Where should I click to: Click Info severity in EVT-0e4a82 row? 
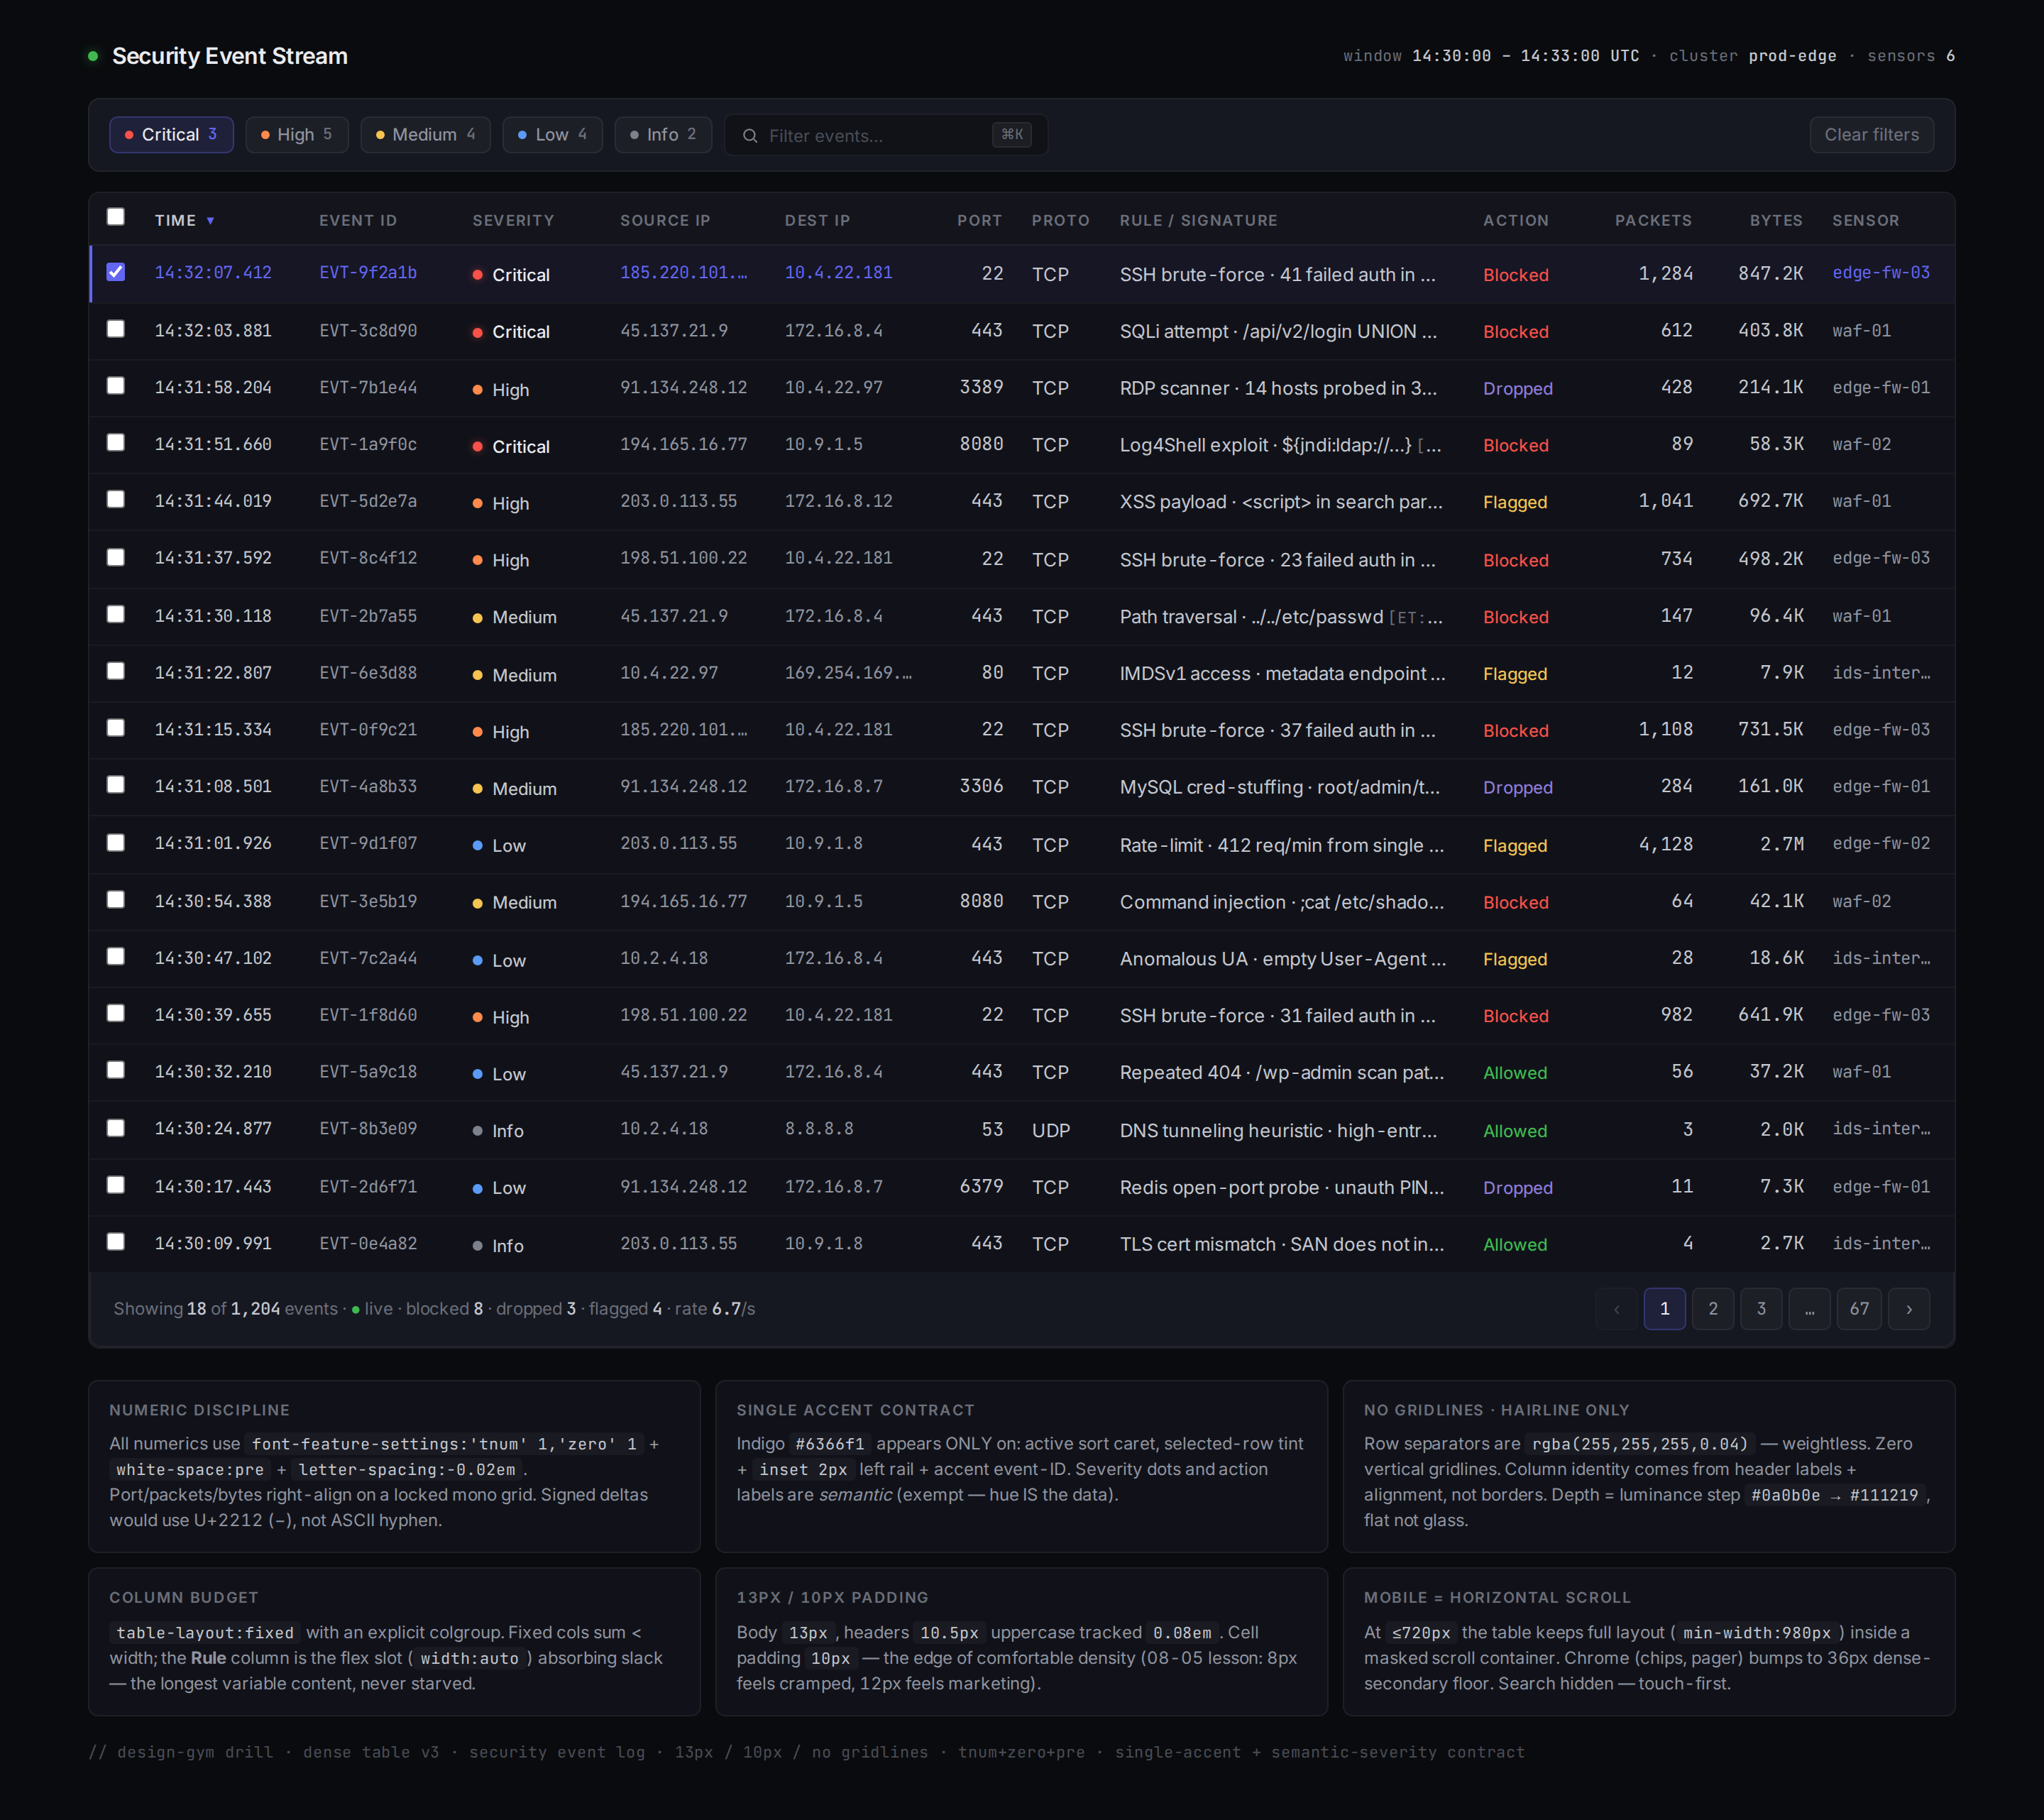point(498,1245)
